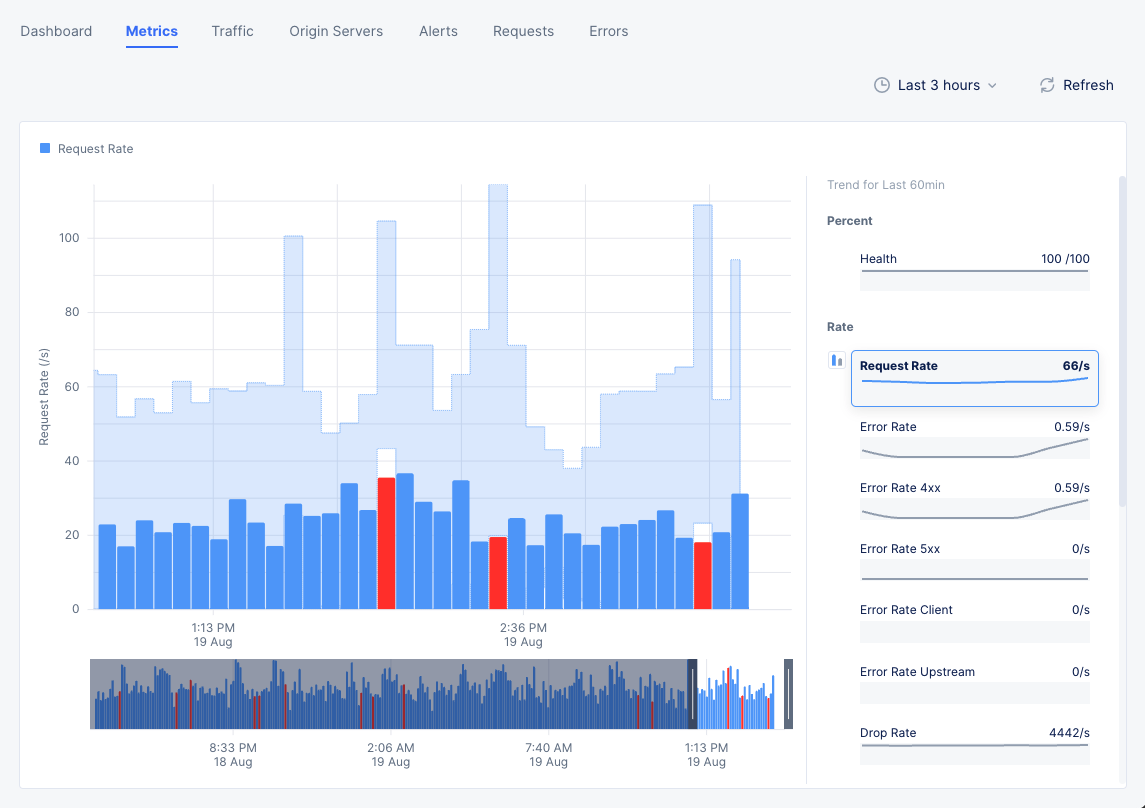Click the clock icon in the time range selector
Image resolution: width=1145 pixels, height=808 pixels.
coord(881,85)
